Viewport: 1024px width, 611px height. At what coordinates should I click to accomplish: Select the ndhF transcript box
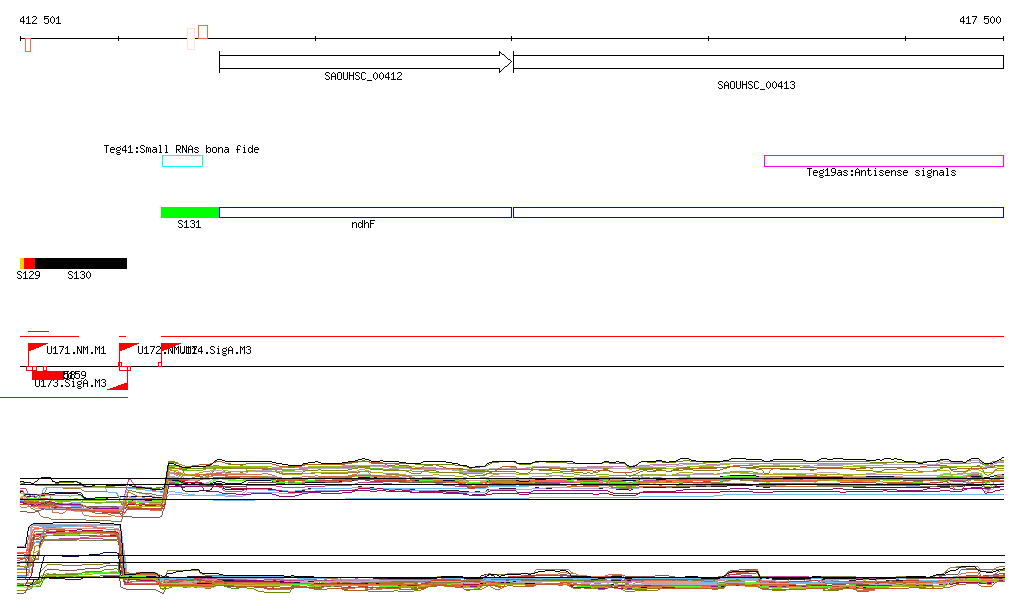pos(365,212)
